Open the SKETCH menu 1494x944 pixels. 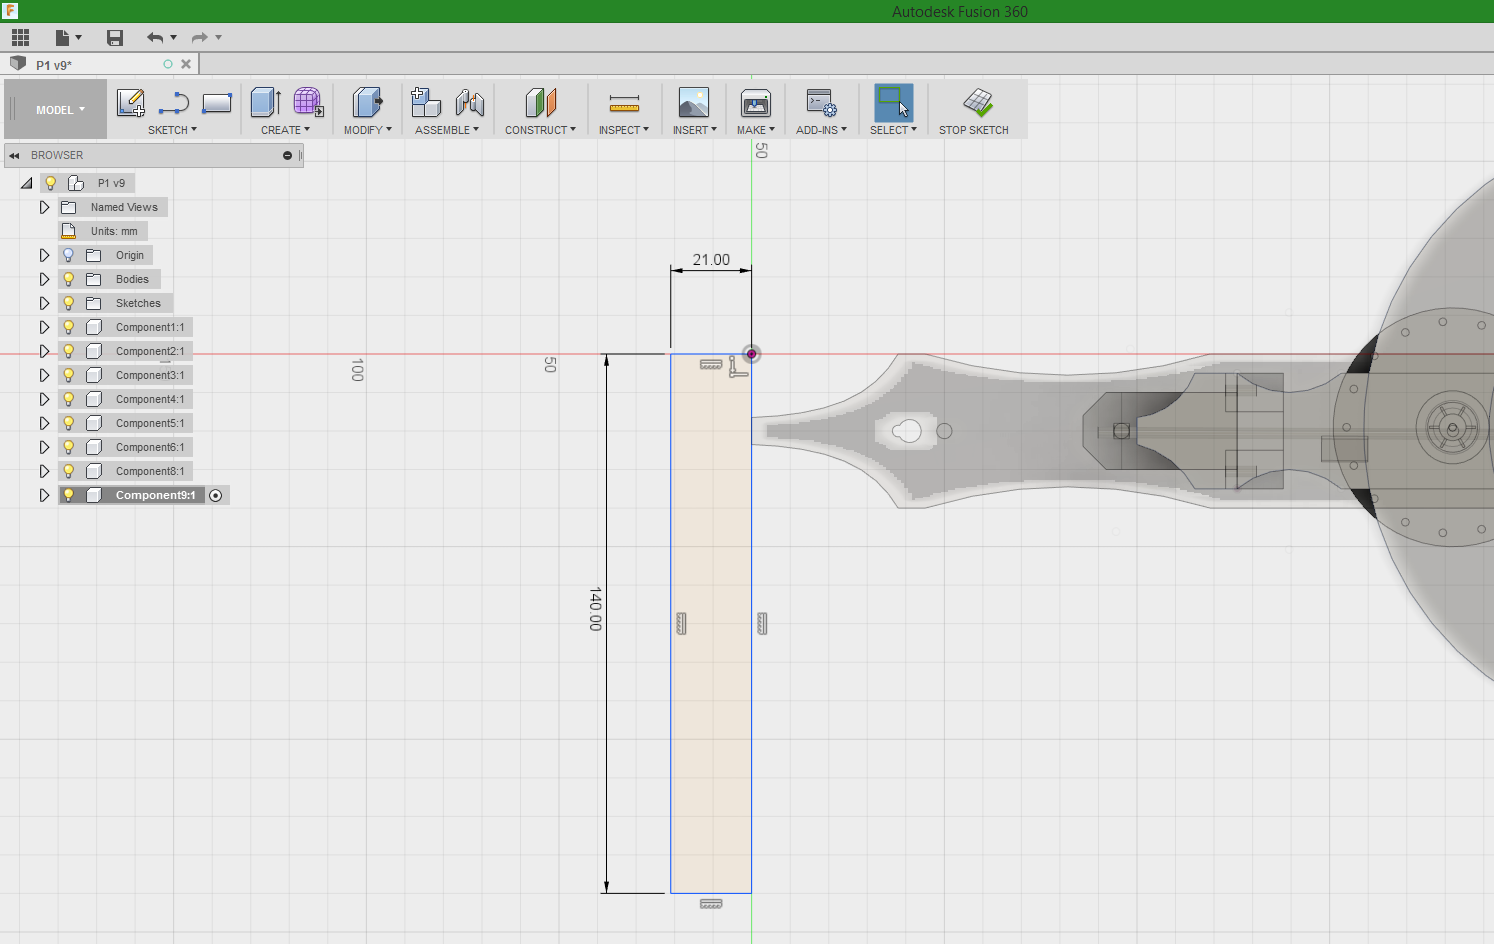tap(172, 130)
